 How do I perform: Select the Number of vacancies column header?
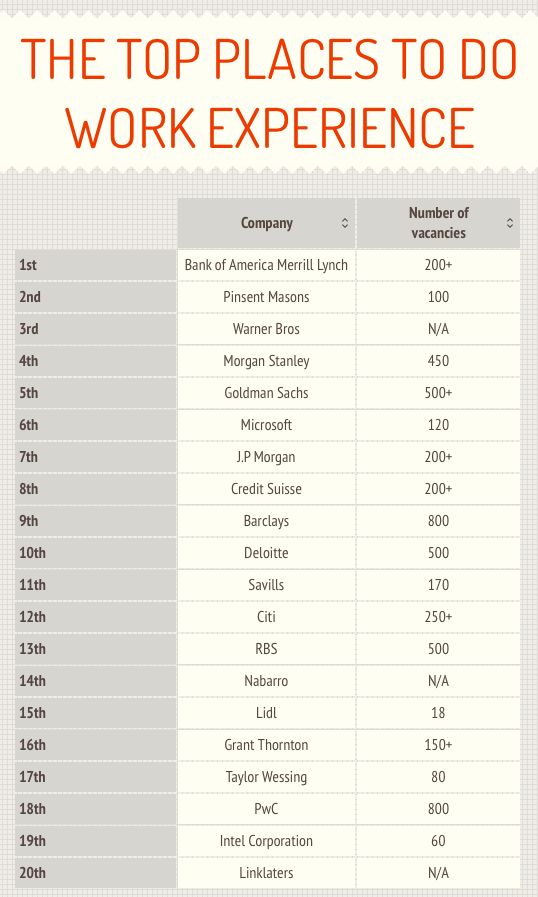tap(438, 223)
